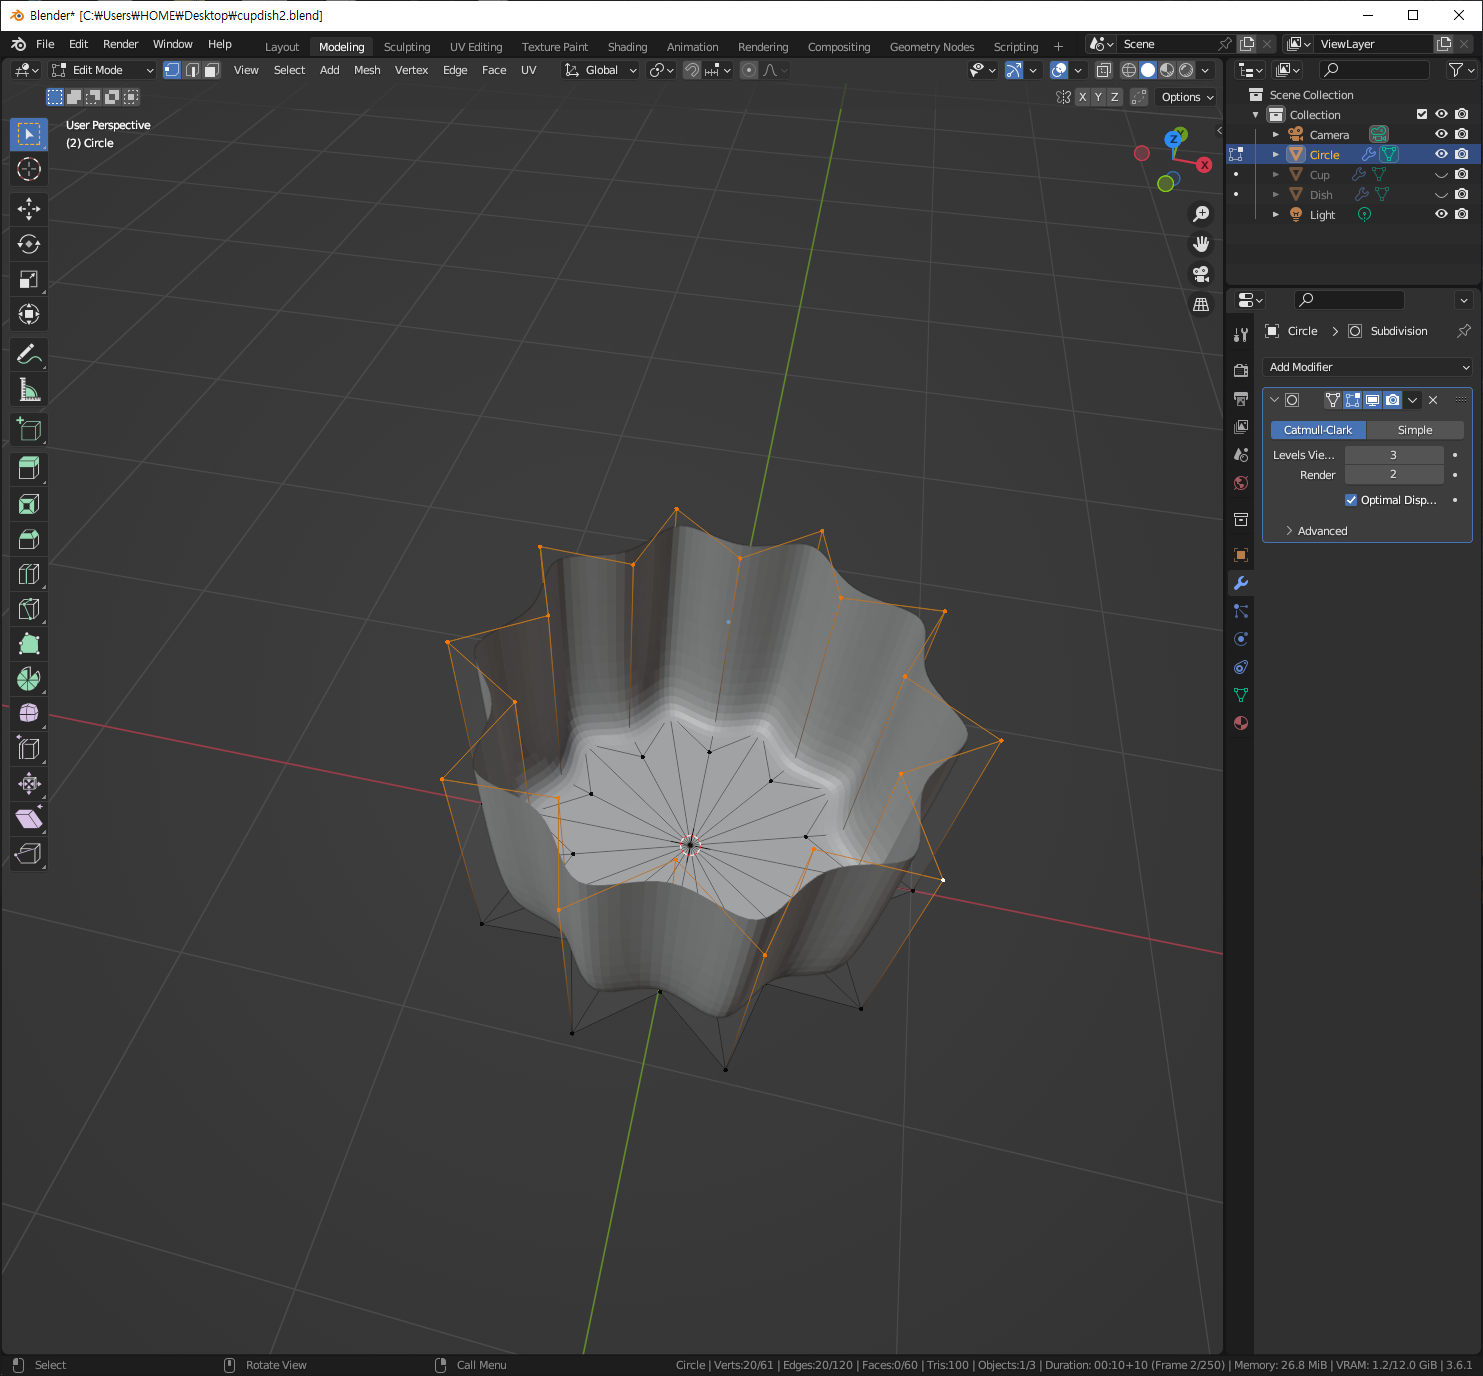Select the Annotate tool
Screen dimensions: 1483x1376
(29, 354)
